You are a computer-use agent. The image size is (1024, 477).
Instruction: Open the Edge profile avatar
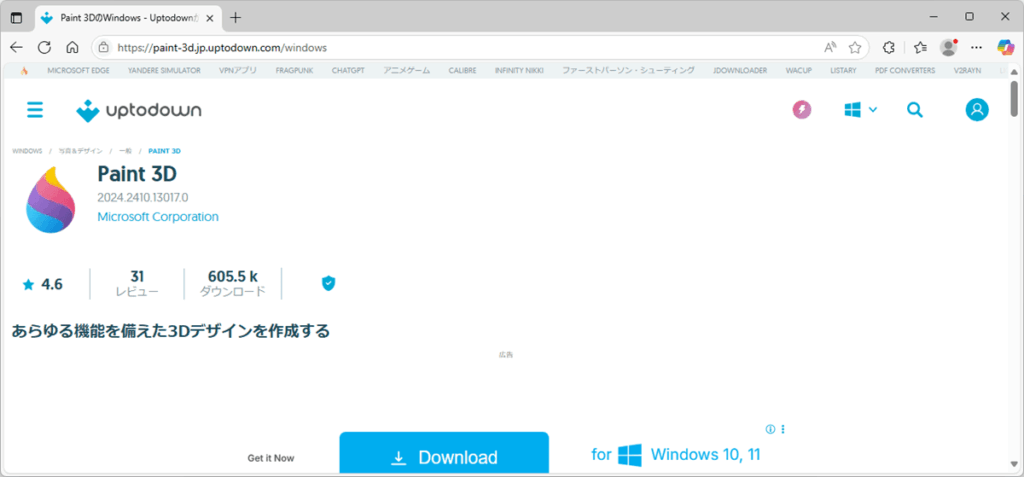(x=948, y=47)
